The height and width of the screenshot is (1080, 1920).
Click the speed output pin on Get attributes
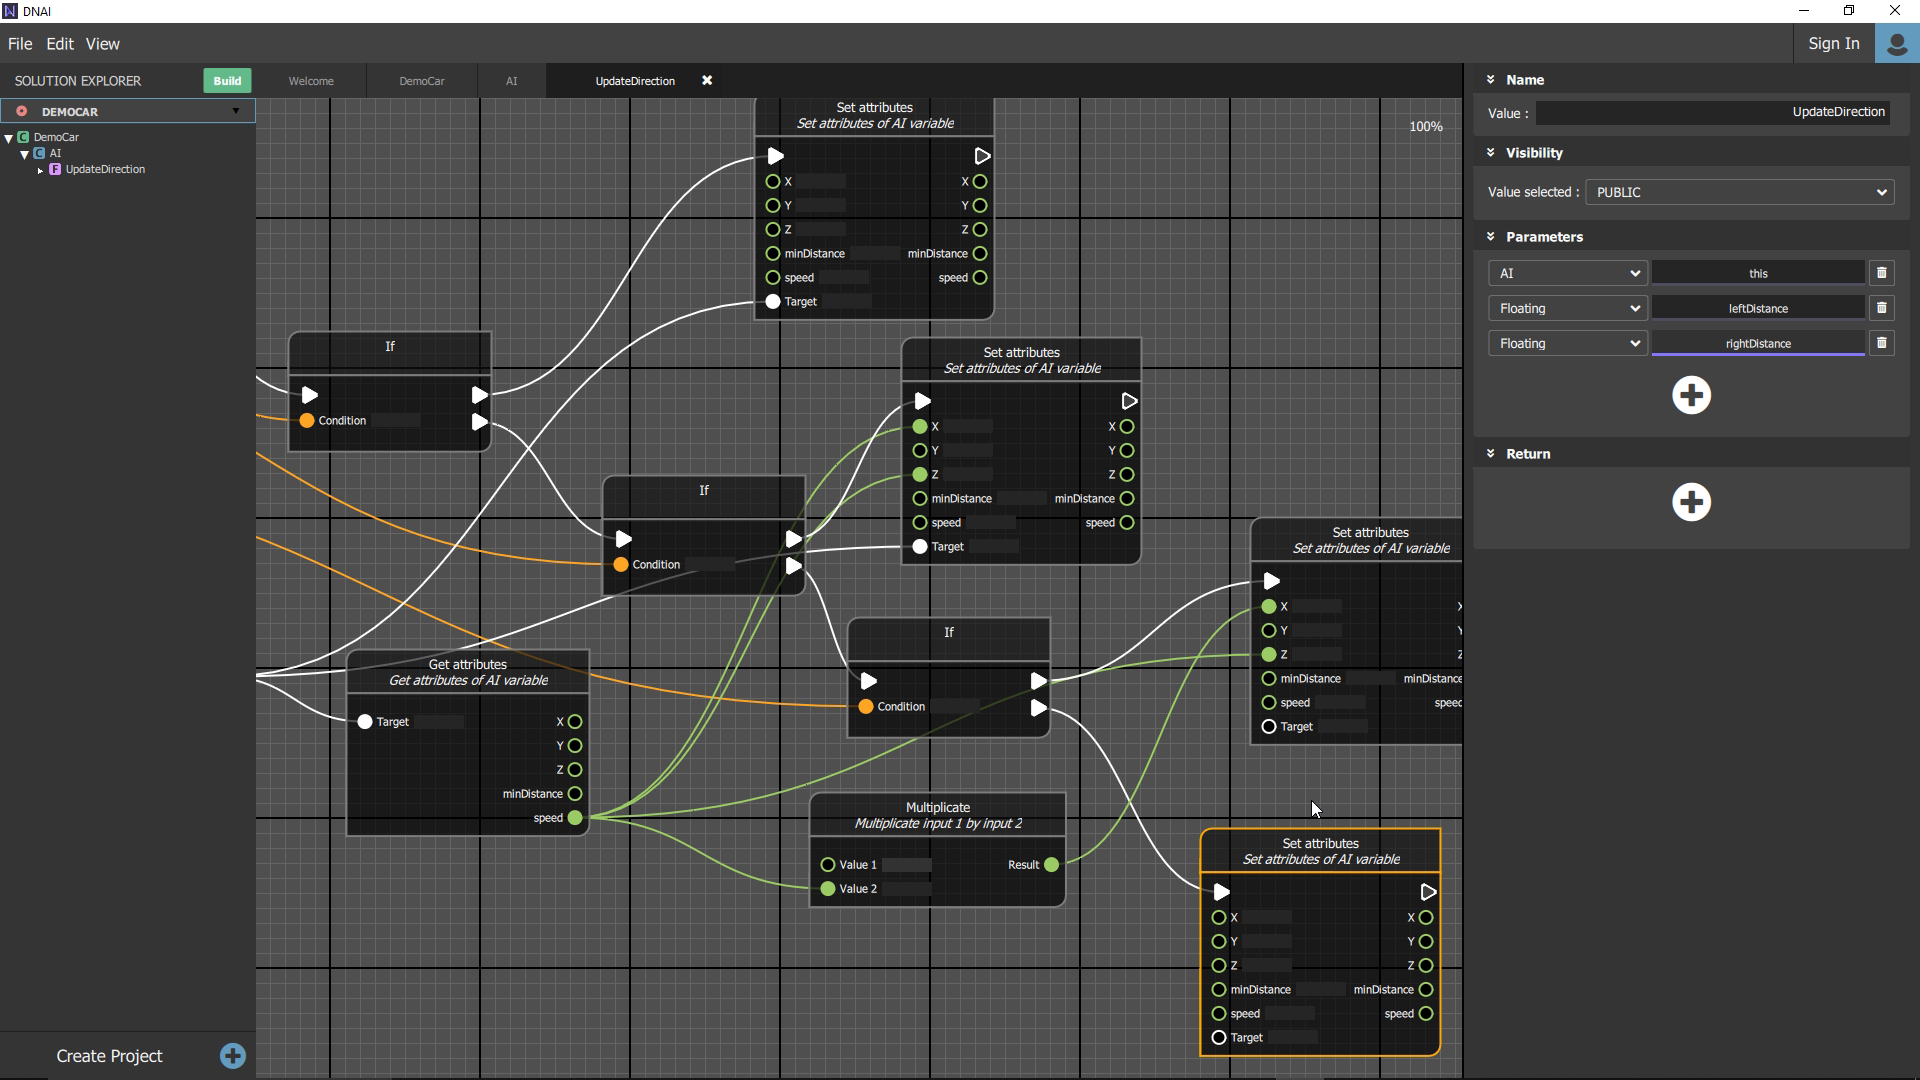[575, 818]
